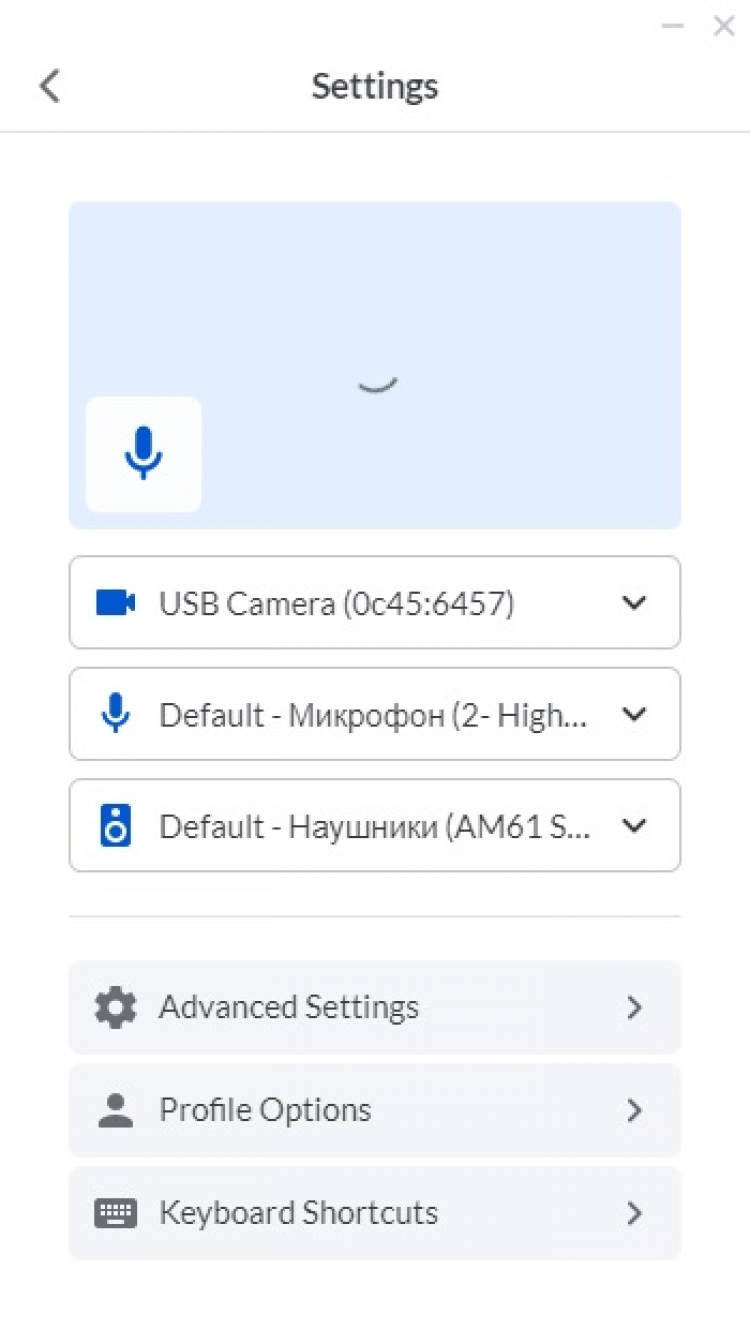Click the Profile Options person icon
Image resolution: width=750 pixels, height=1329 pixels.
point(115,1111)
